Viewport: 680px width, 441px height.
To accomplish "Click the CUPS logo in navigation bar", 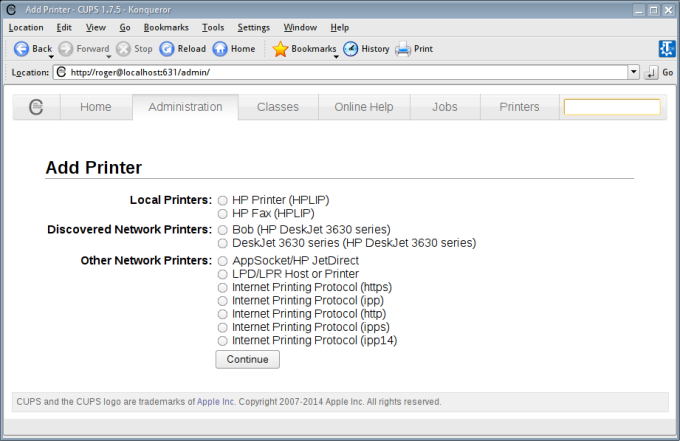I will (36, 107).
